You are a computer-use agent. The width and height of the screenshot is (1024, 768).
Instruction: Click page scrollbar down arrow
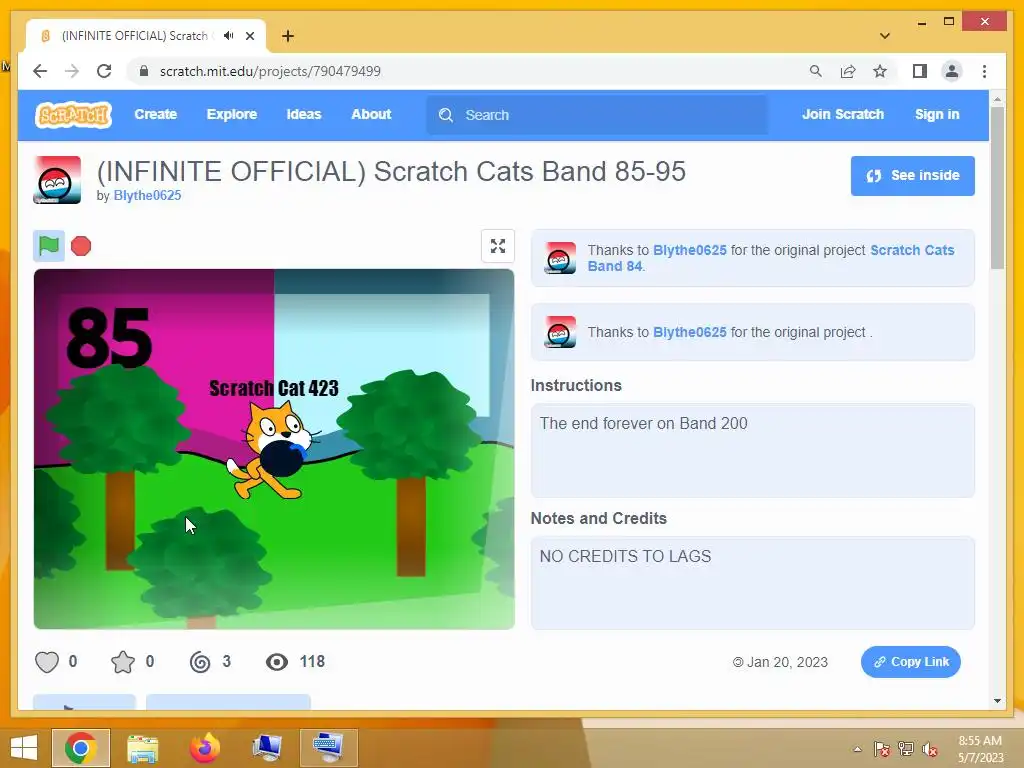click(x=997, y=701)
